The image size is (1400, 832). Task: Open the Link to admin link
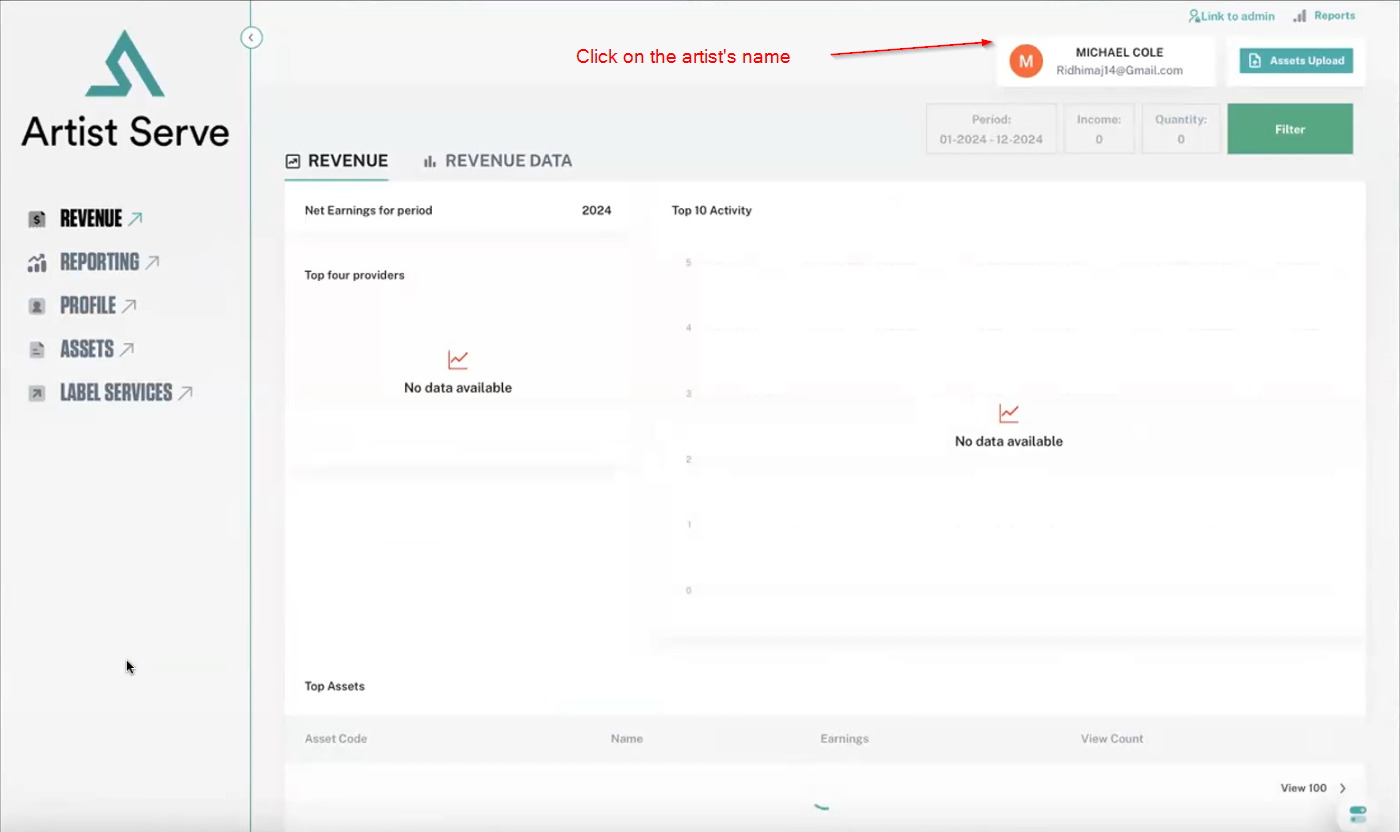(1231, 16)
